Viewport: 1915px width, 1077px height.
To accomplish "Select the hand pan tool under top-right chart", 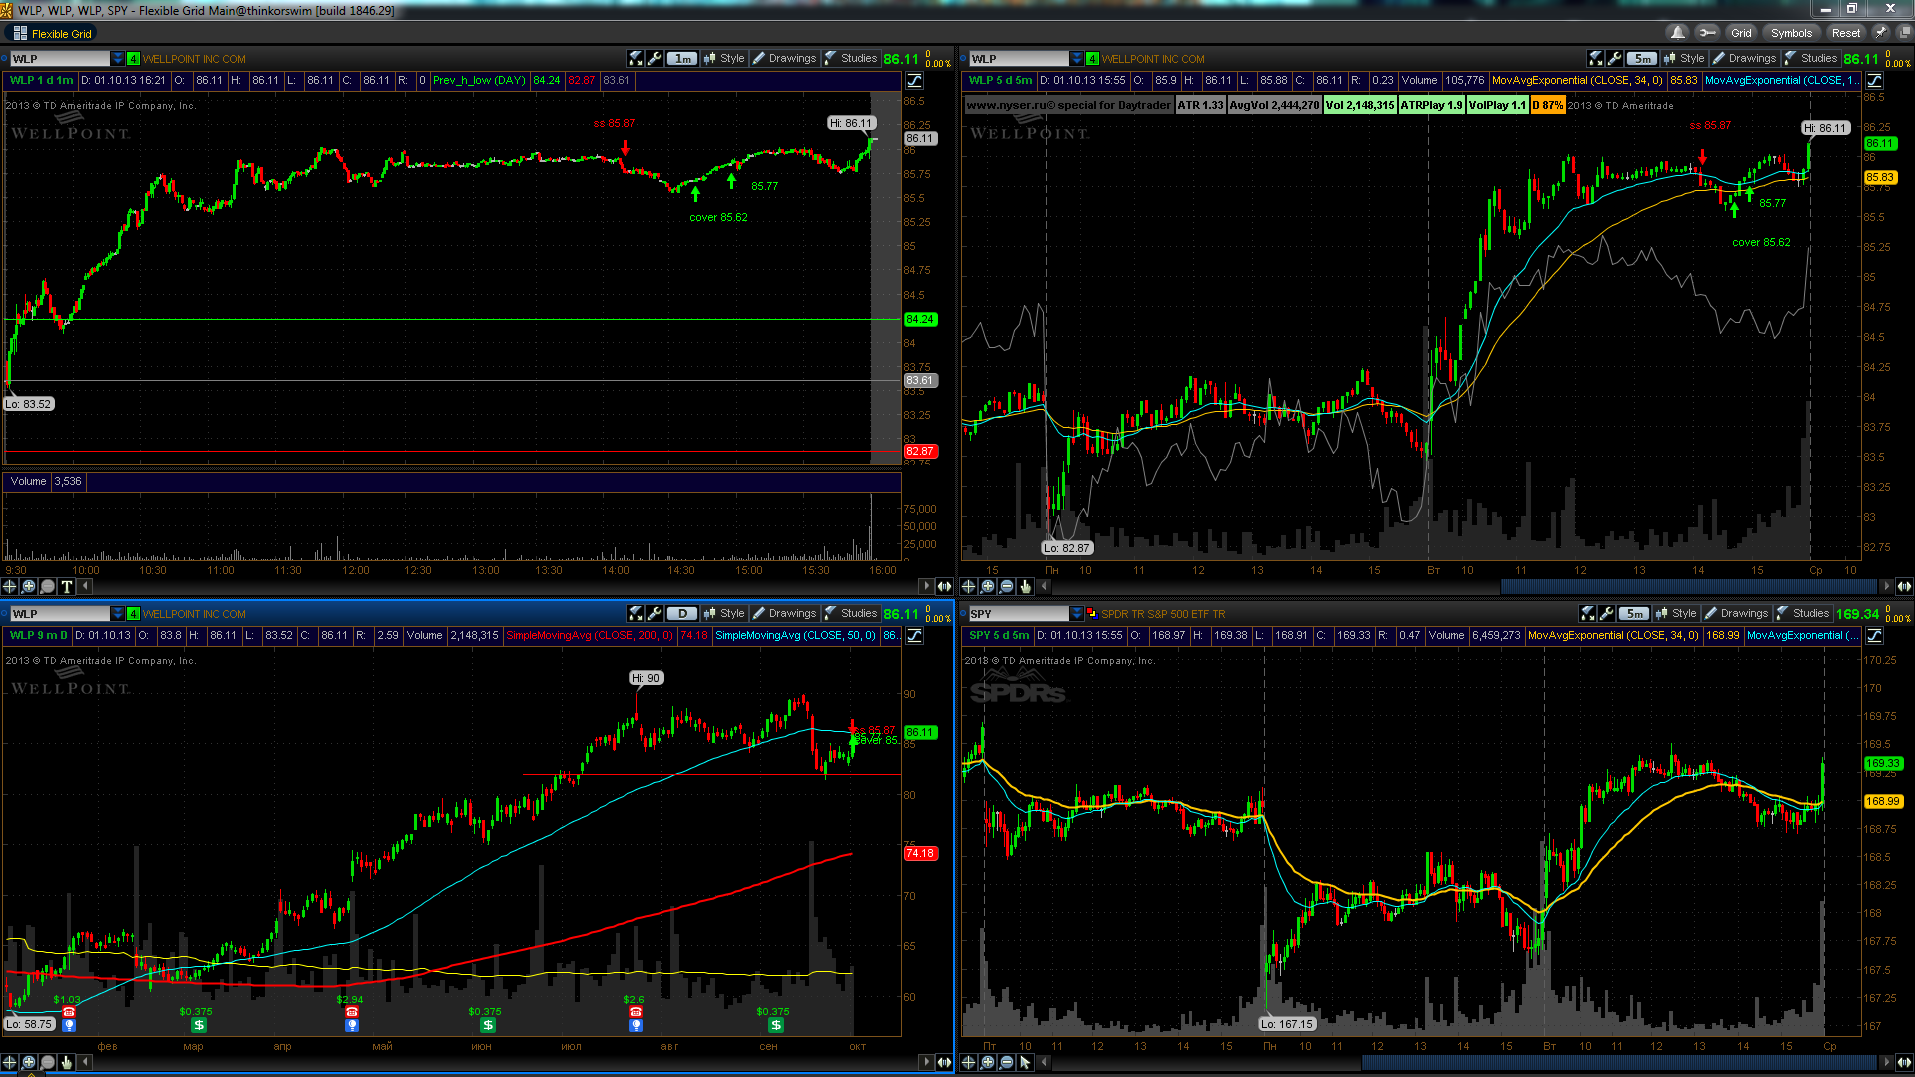I will (x=1026, y=586).
